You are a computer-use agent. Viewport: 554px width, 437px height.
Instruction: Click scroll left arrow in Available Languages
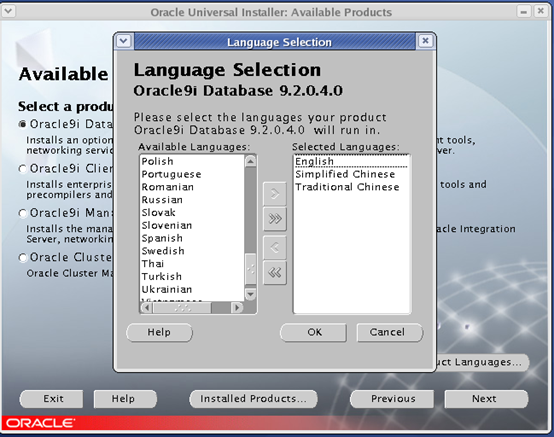pyautogui.click(x=146, y=308)
